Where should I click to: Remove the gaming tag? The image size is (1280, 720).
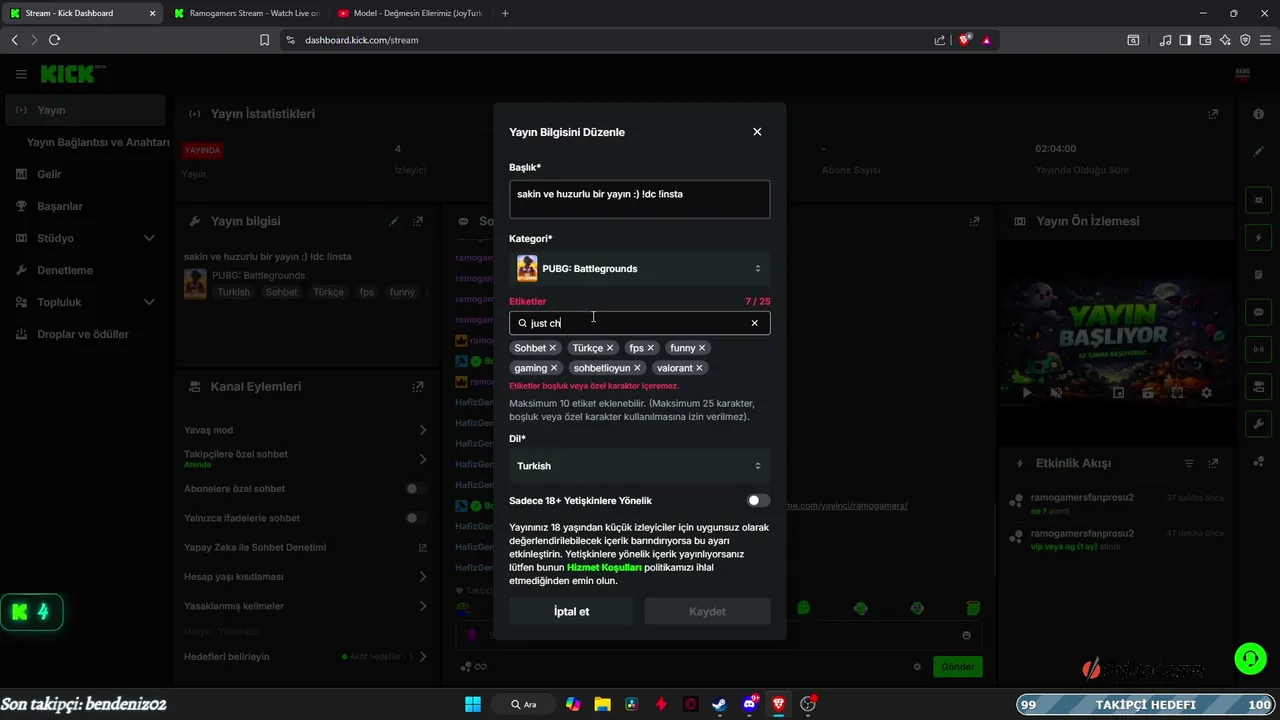(554, 368)
